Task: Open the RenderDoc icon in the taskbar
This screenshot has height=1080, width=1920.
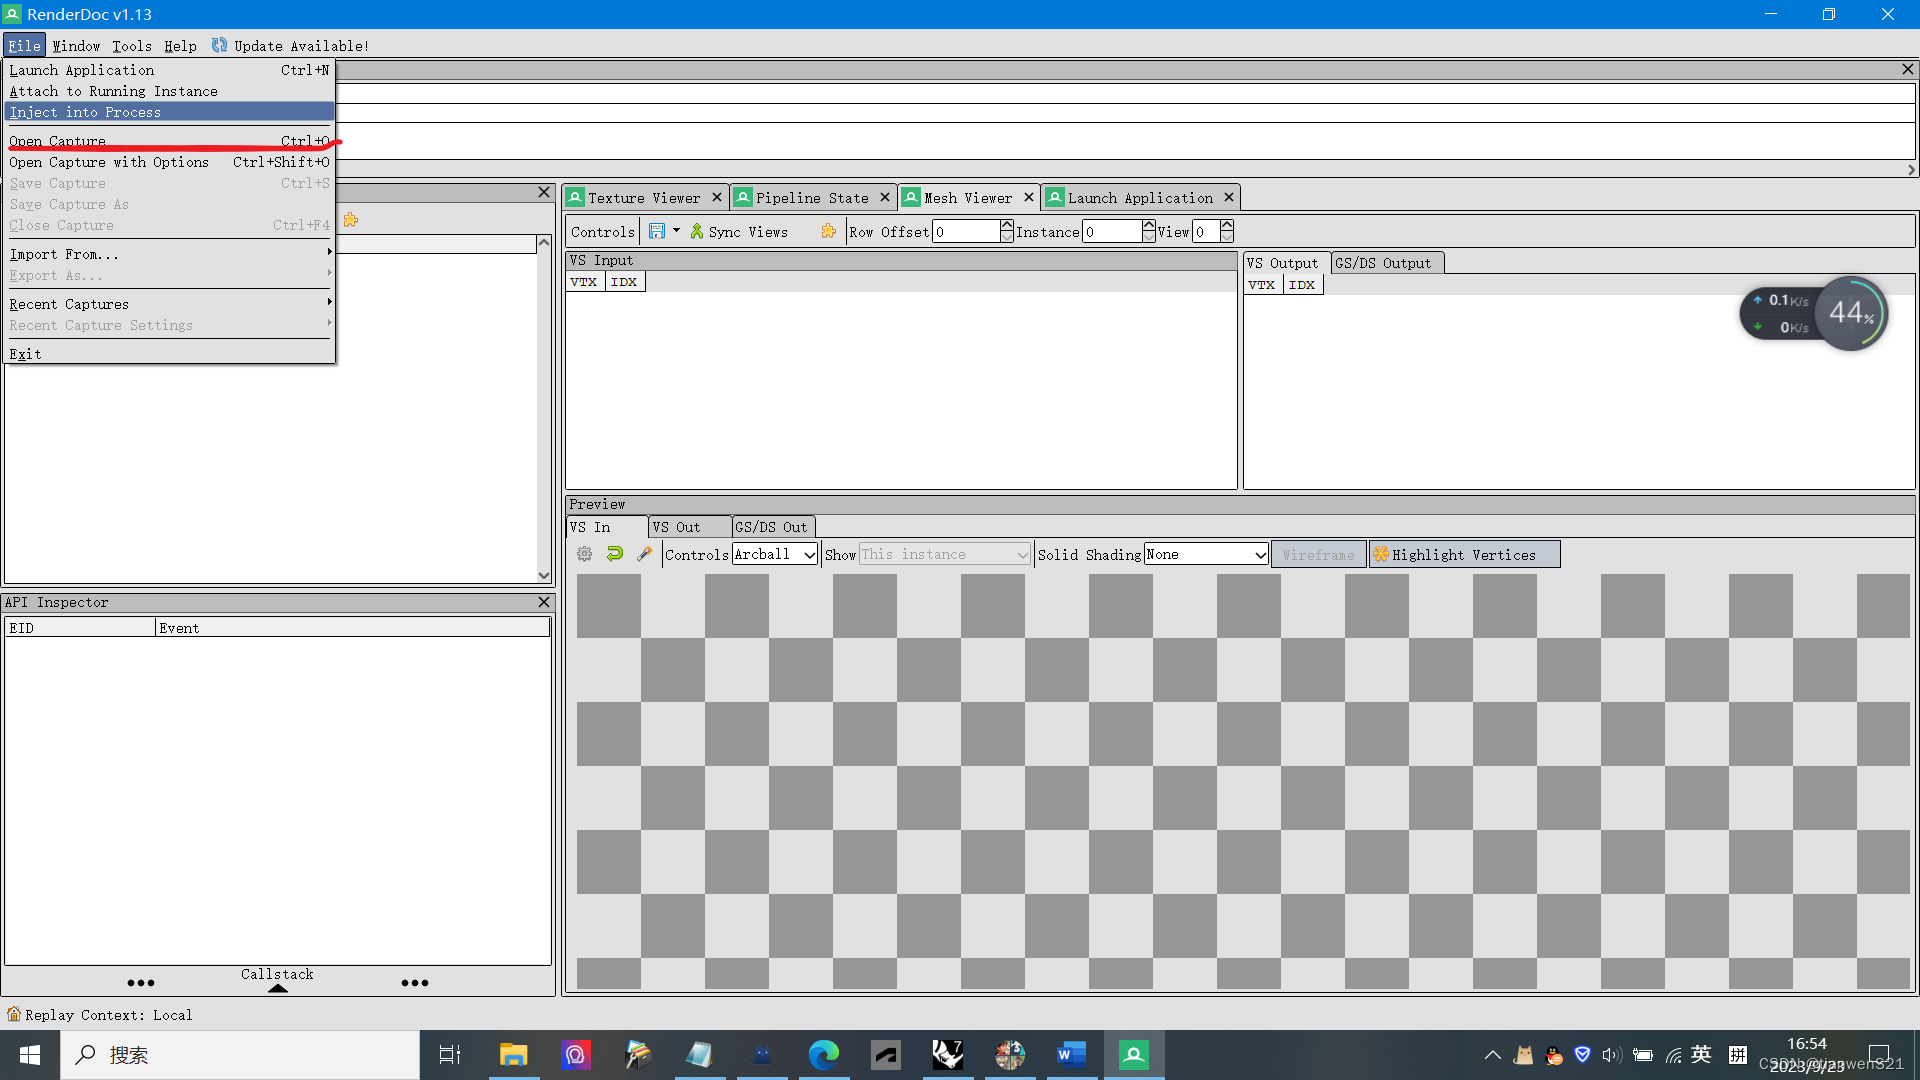Action: [x=1133, y=1055]
